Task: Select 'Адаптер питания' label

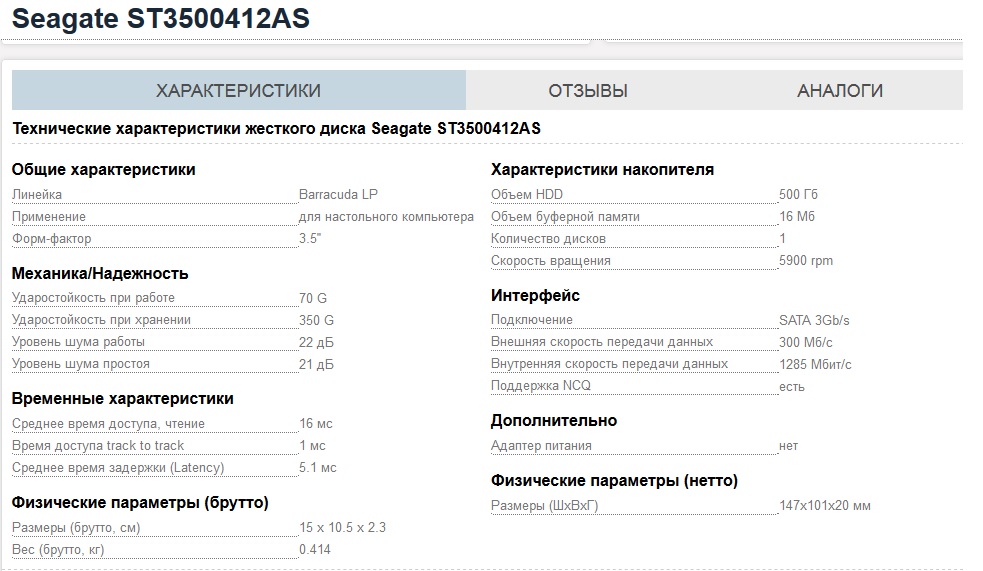Action: (541, 446)
